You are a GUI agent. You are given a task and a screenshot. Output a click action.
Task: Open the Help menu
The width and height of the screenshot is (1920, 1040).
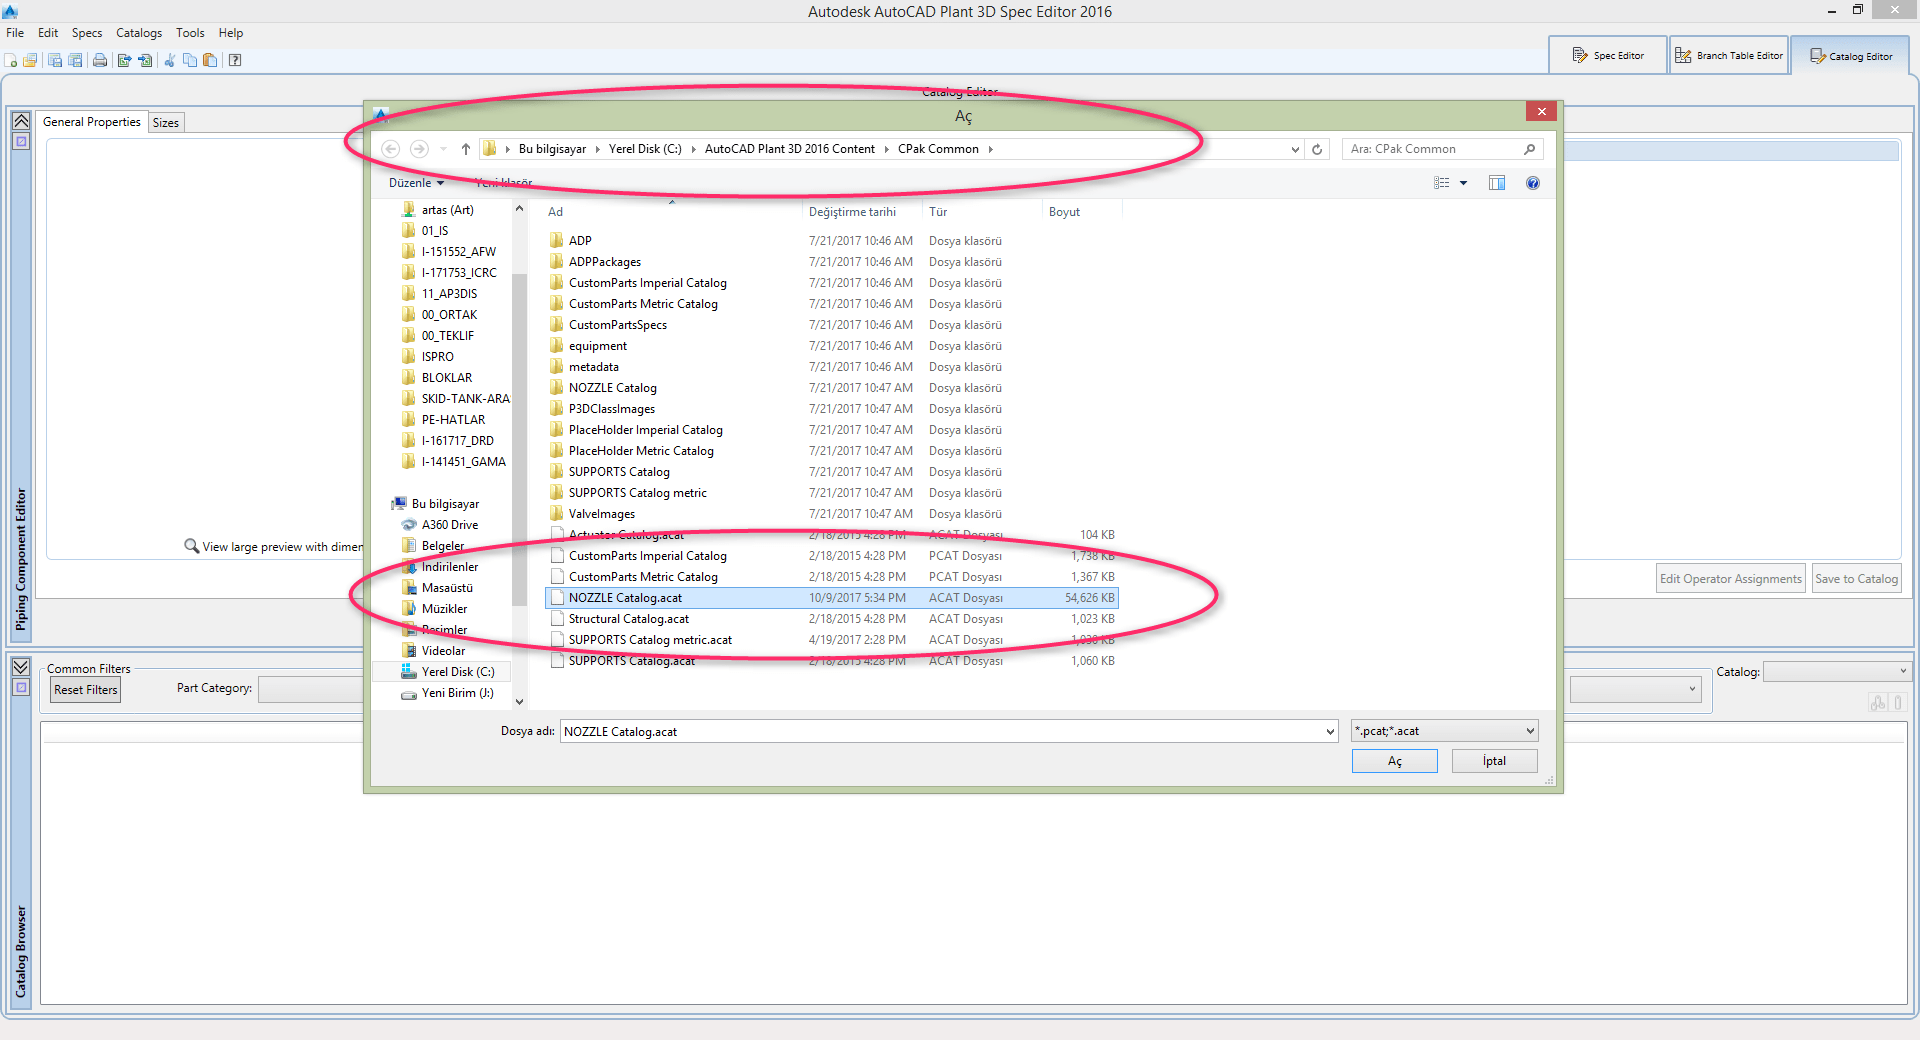231,33
